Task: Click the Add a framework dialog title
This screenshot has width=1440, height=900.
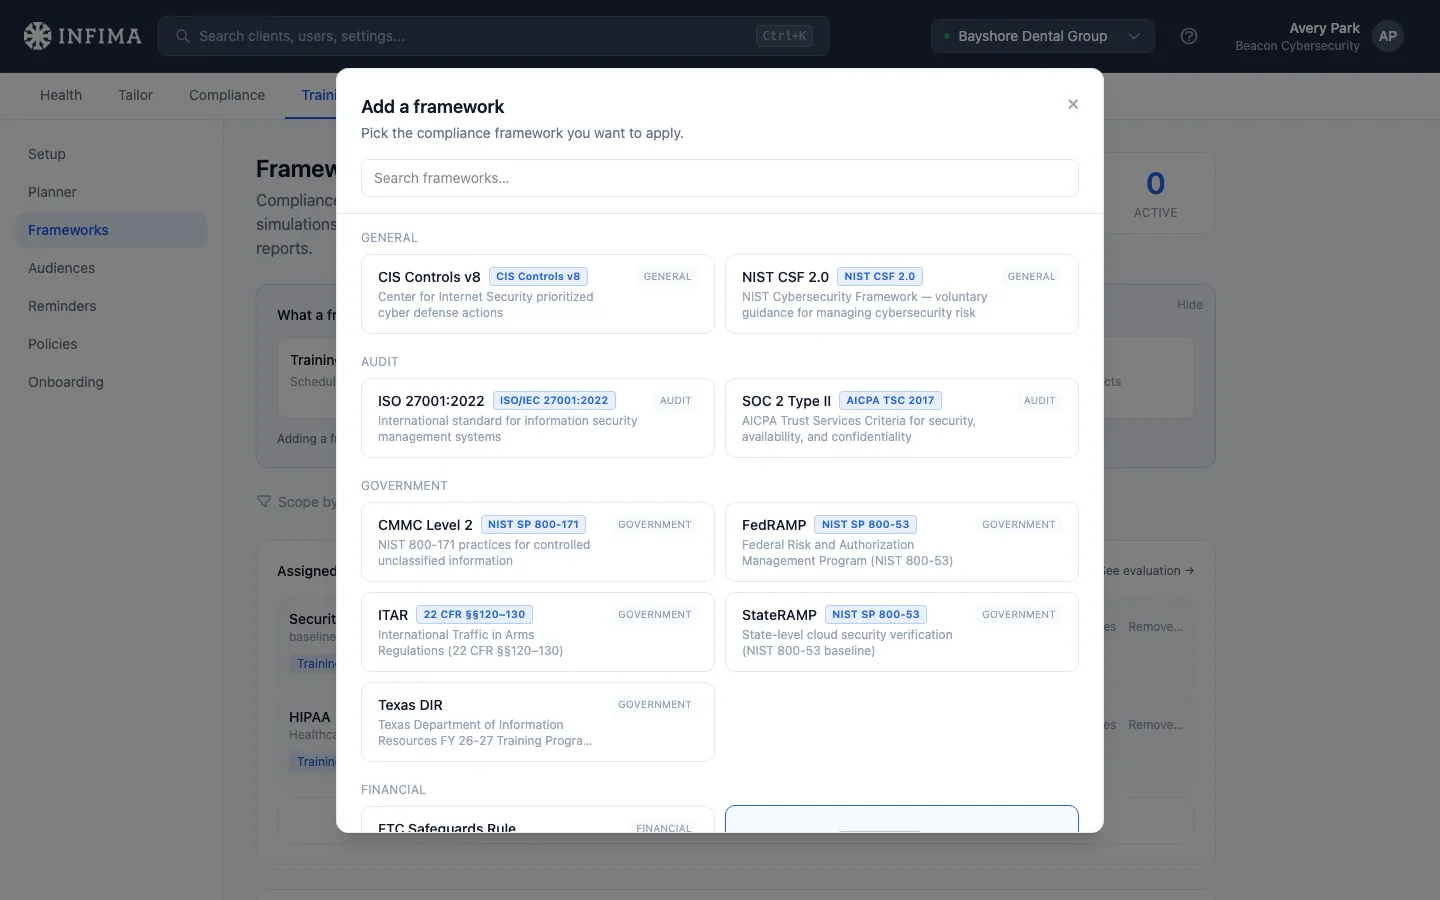Action: coord(433,107)
